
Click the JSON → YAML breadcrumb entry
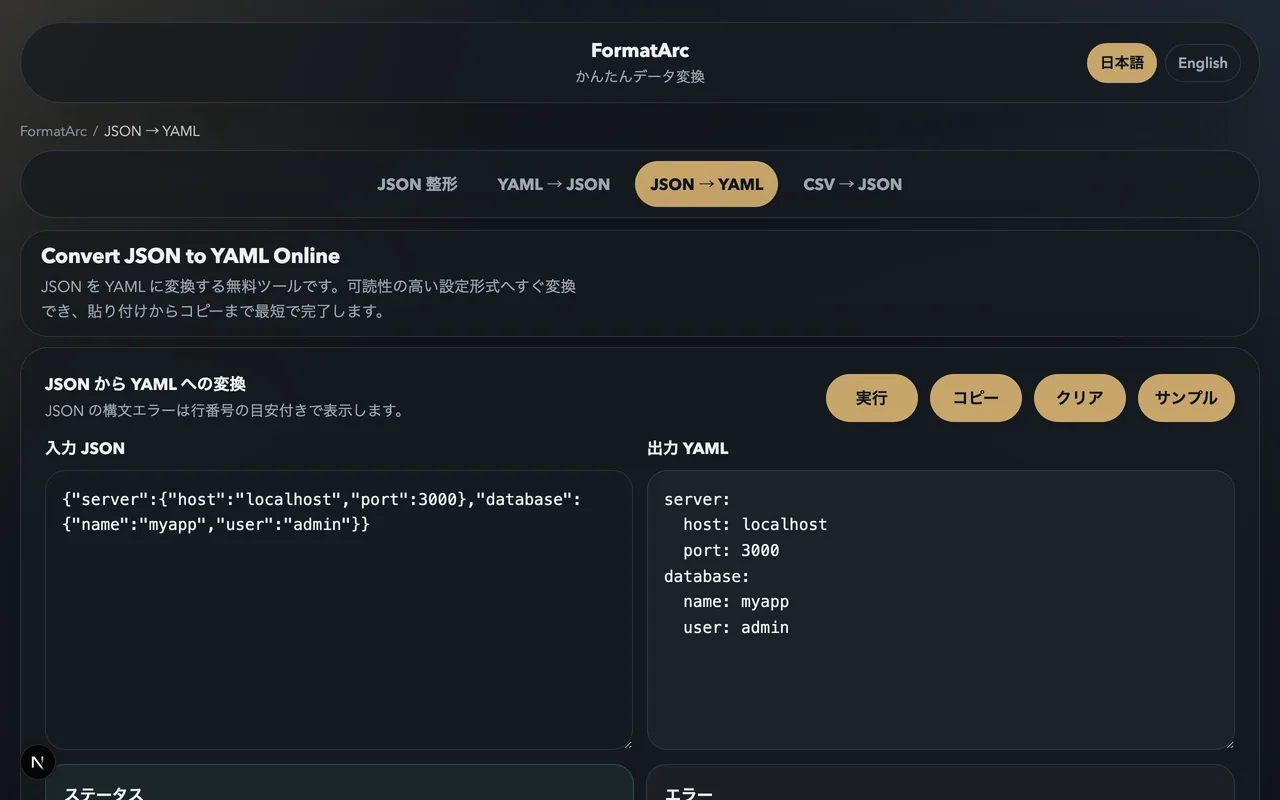coord(151,131)
